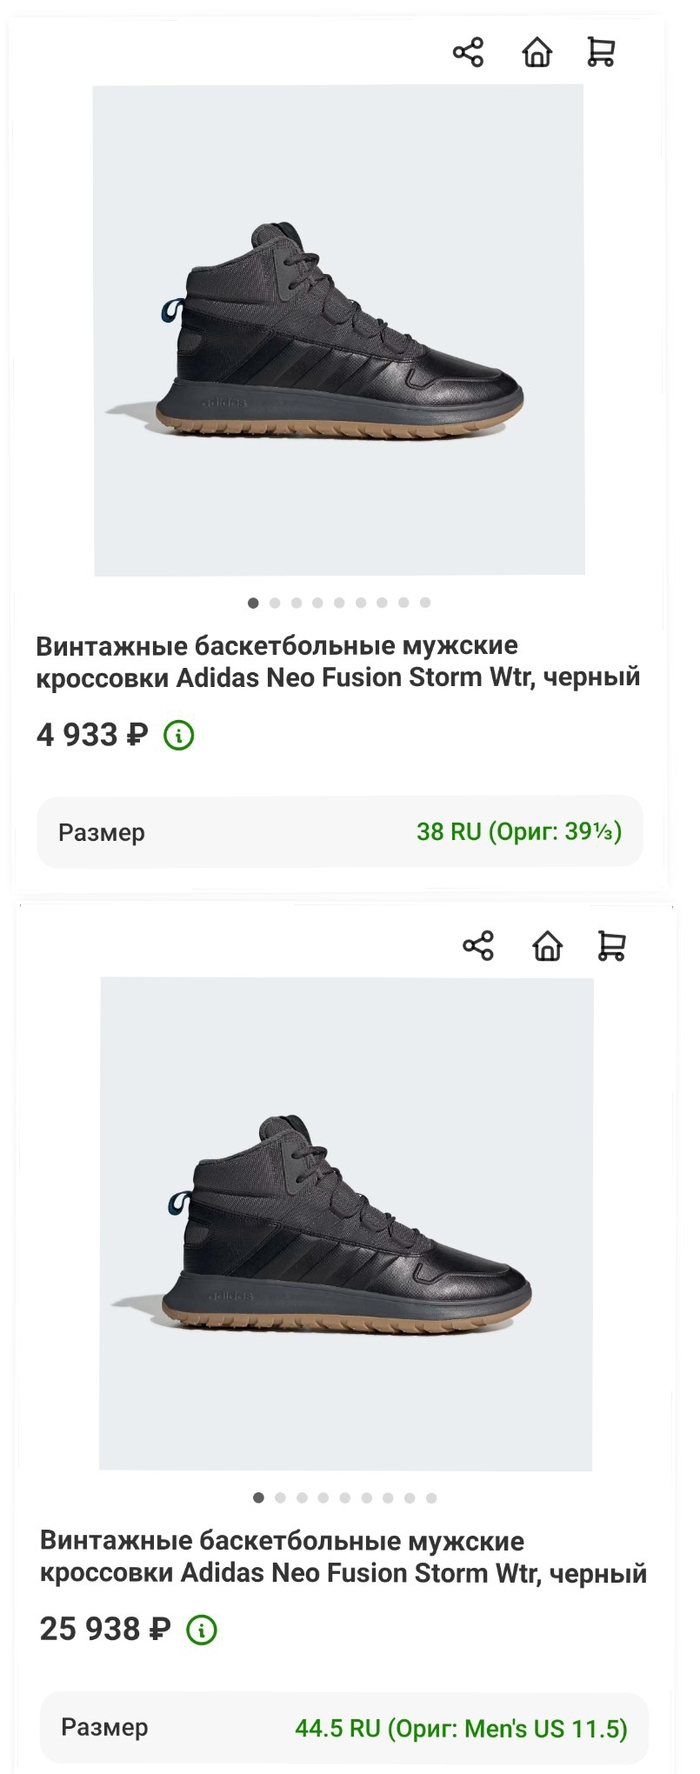Tap a middle dot in the image pagination
Image resolution: width=700 pixels, height=1774 pixels.
[x=339, y=603]
